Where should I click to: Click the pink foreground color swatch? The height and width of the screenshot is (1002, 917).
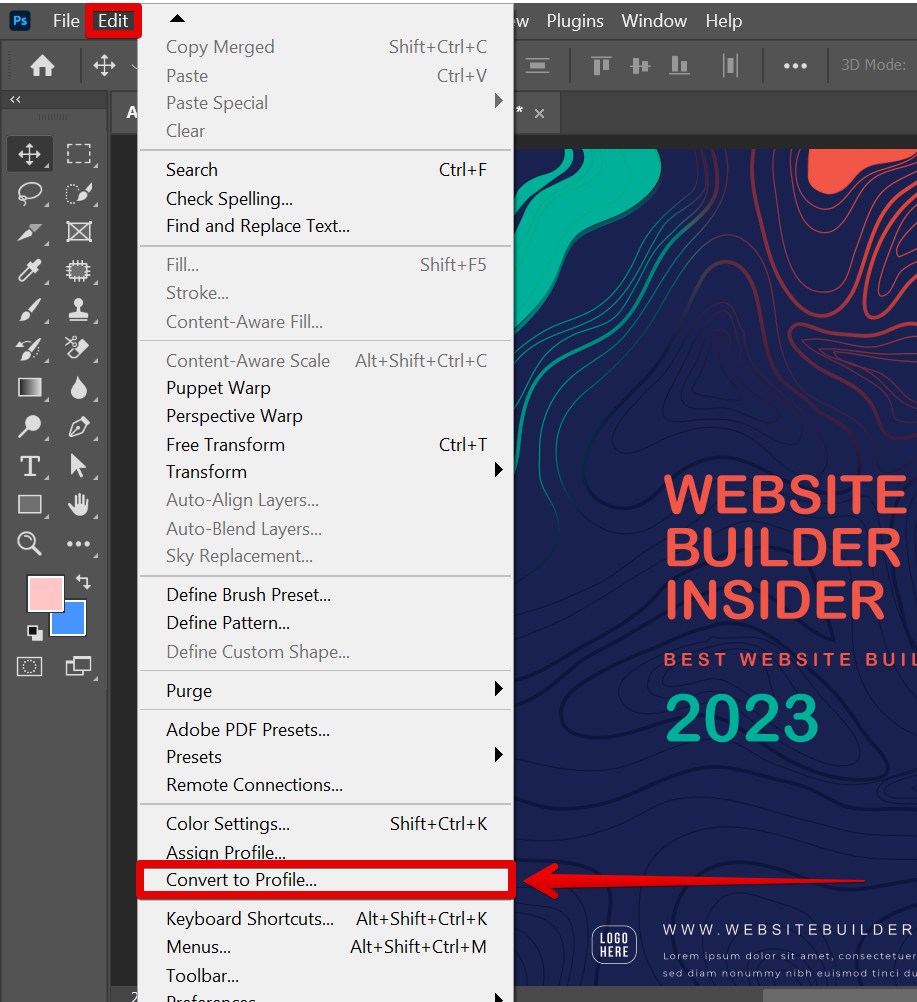pyautogui.click(x=43, y=593)
